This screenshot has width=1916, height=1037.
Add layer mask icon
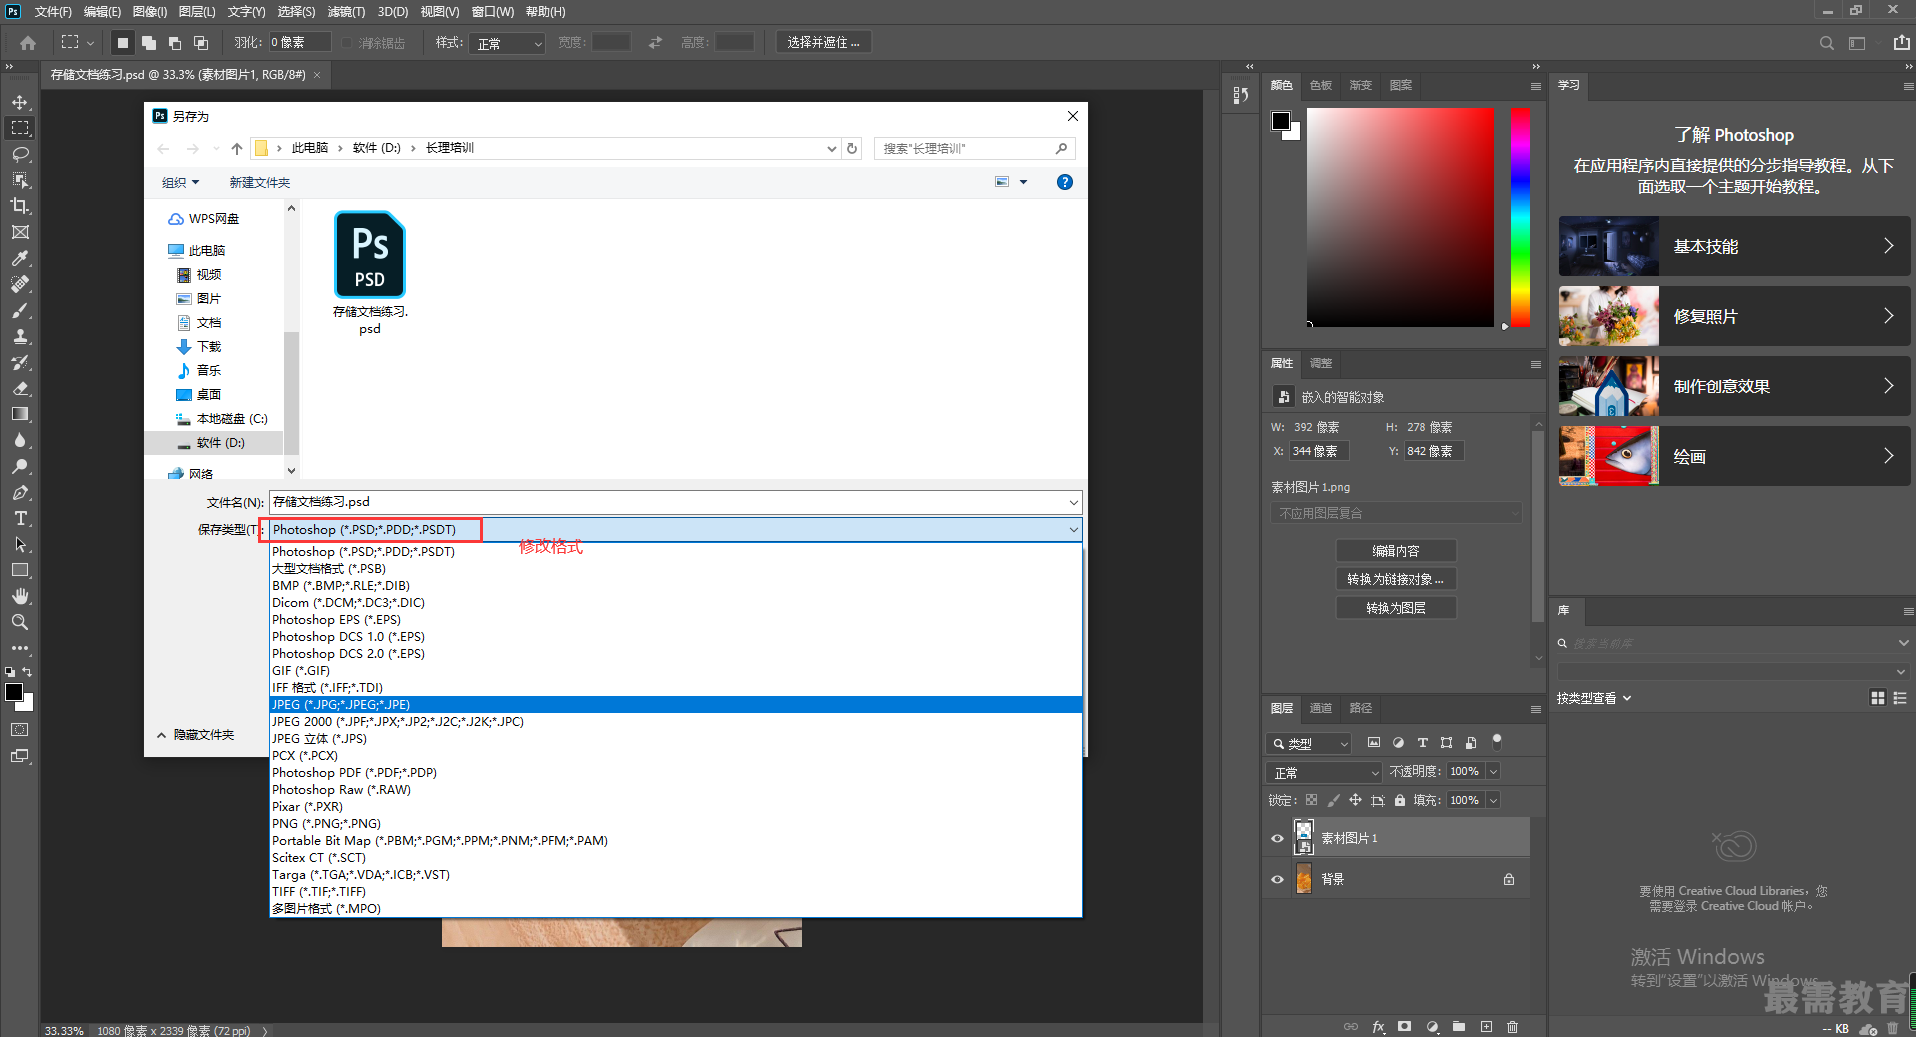click(1405, 1027)
